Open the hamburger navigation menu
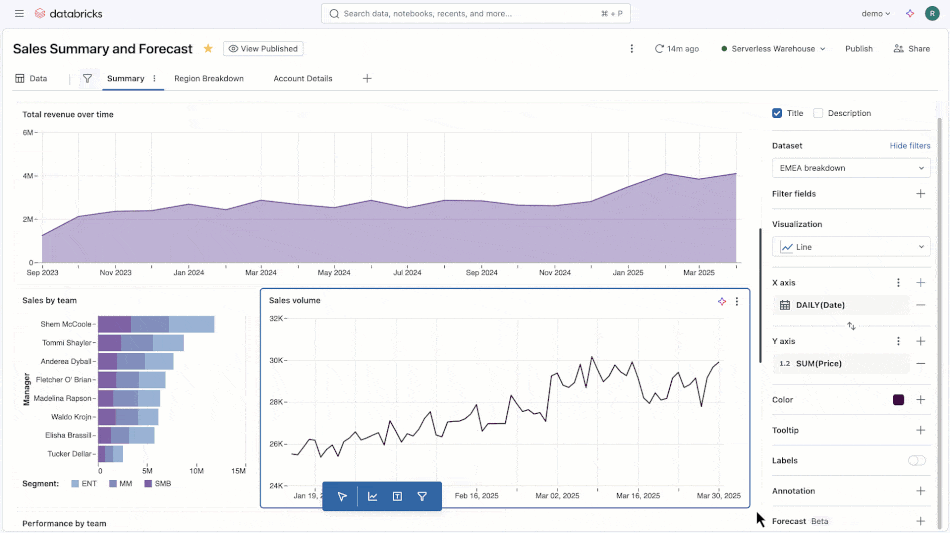This screenshot has height=533, width=950. pyautogui.click(x=19, y=13)
